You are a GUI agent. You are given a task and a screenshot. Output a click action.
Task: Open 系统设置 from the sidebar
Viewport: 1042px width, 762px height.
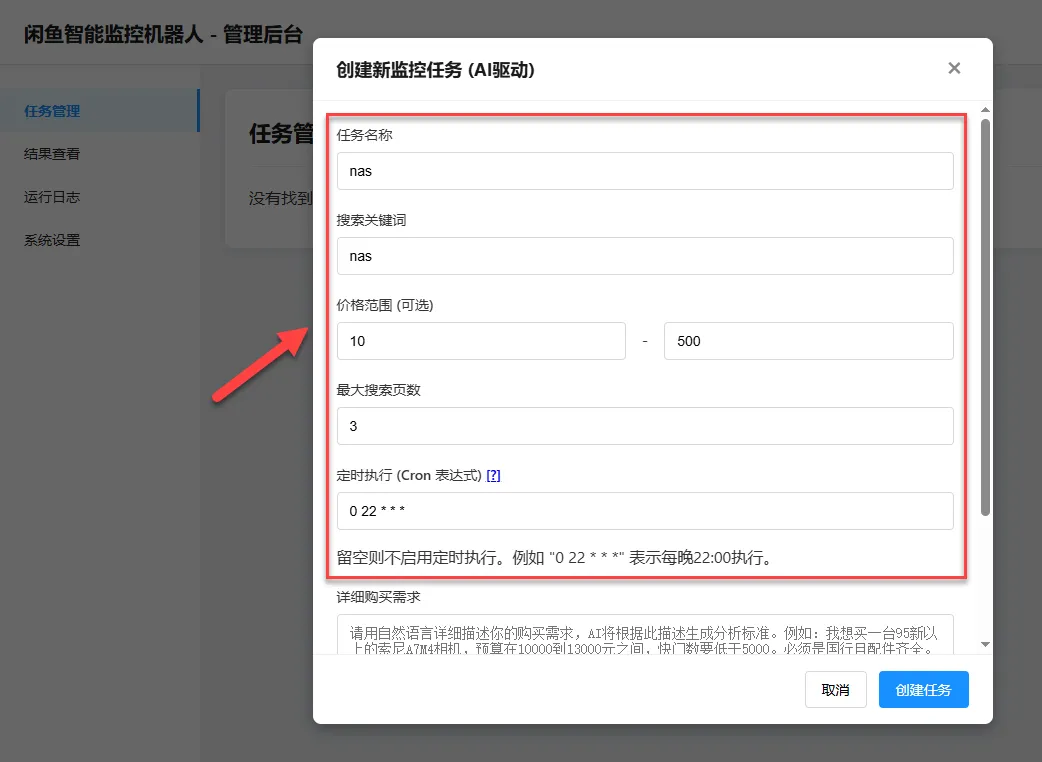tap(52, 240)
